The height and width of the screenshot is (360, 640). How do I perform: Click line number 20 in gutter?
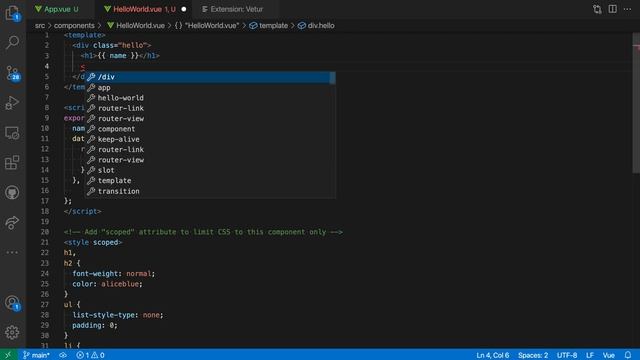[x=44, y=232]
